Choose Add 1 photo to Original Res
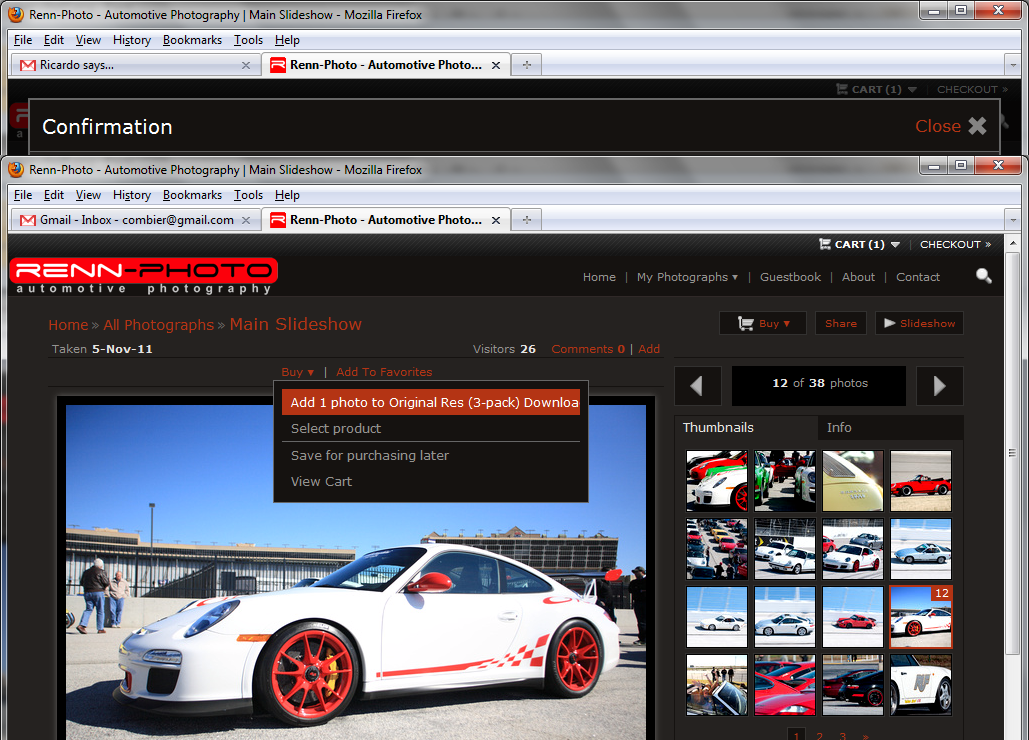The height and width of the screenshot is (740, 1029). (x=431, y=402)
